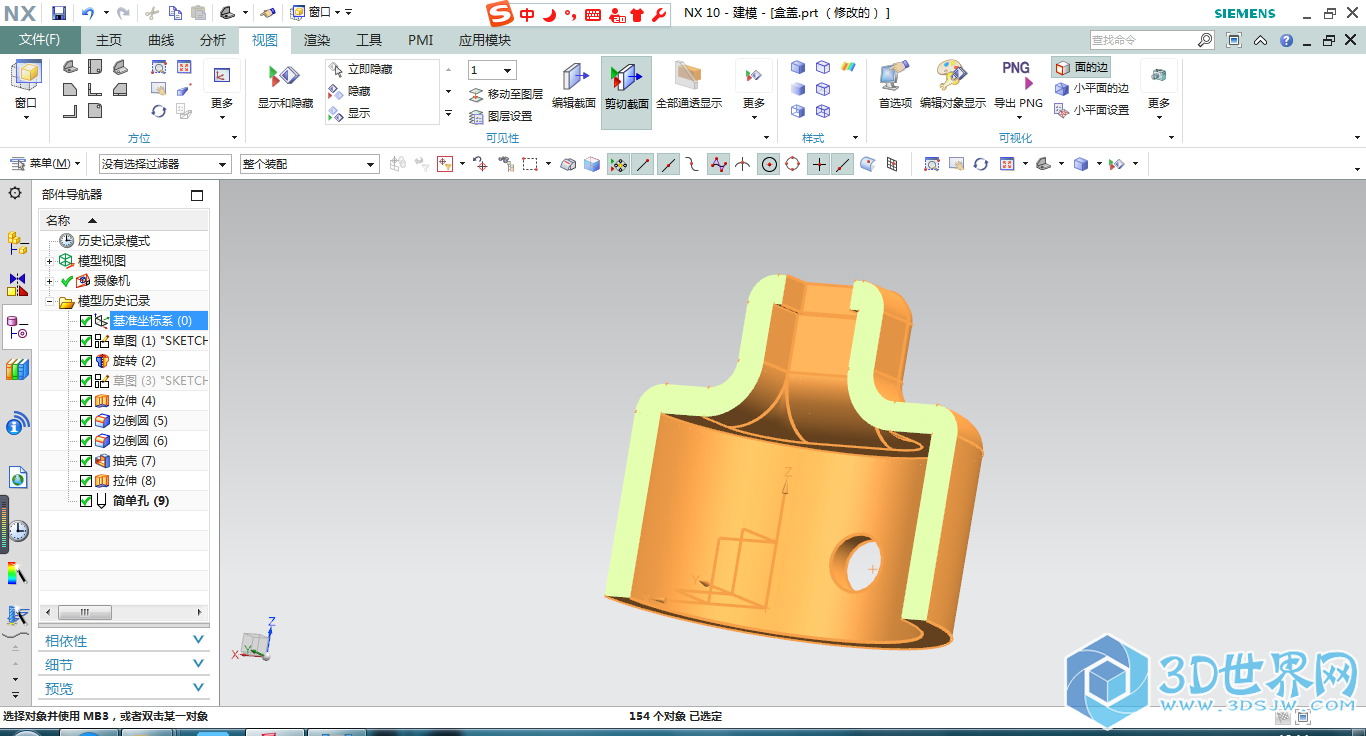Expand the 模型视图 tree node

(49, 261)
